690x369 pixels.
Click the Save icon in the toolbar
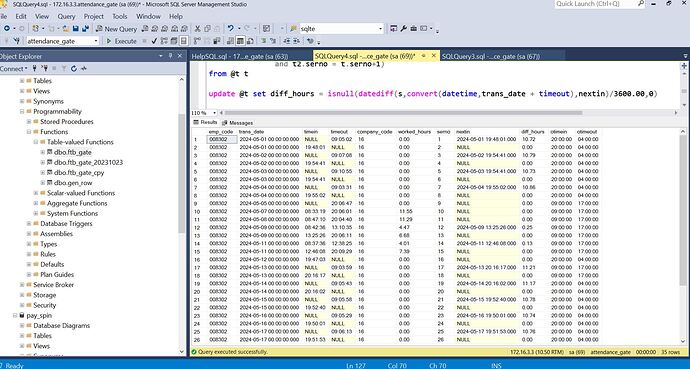76,29
